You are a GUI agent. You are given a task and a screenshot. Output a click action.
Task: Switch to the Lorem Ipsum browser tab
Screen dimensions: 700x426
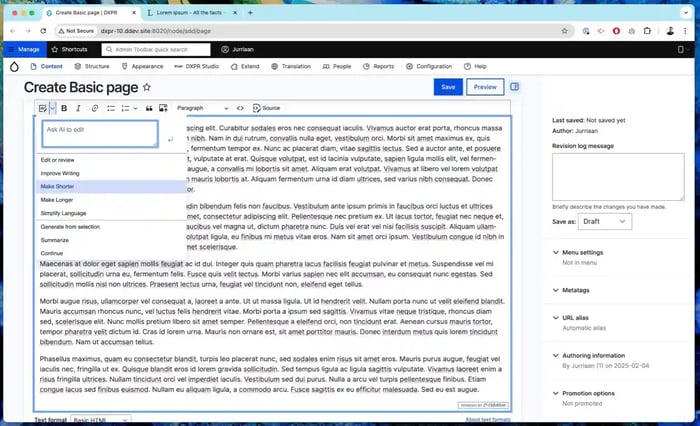(x=191, y=13)
